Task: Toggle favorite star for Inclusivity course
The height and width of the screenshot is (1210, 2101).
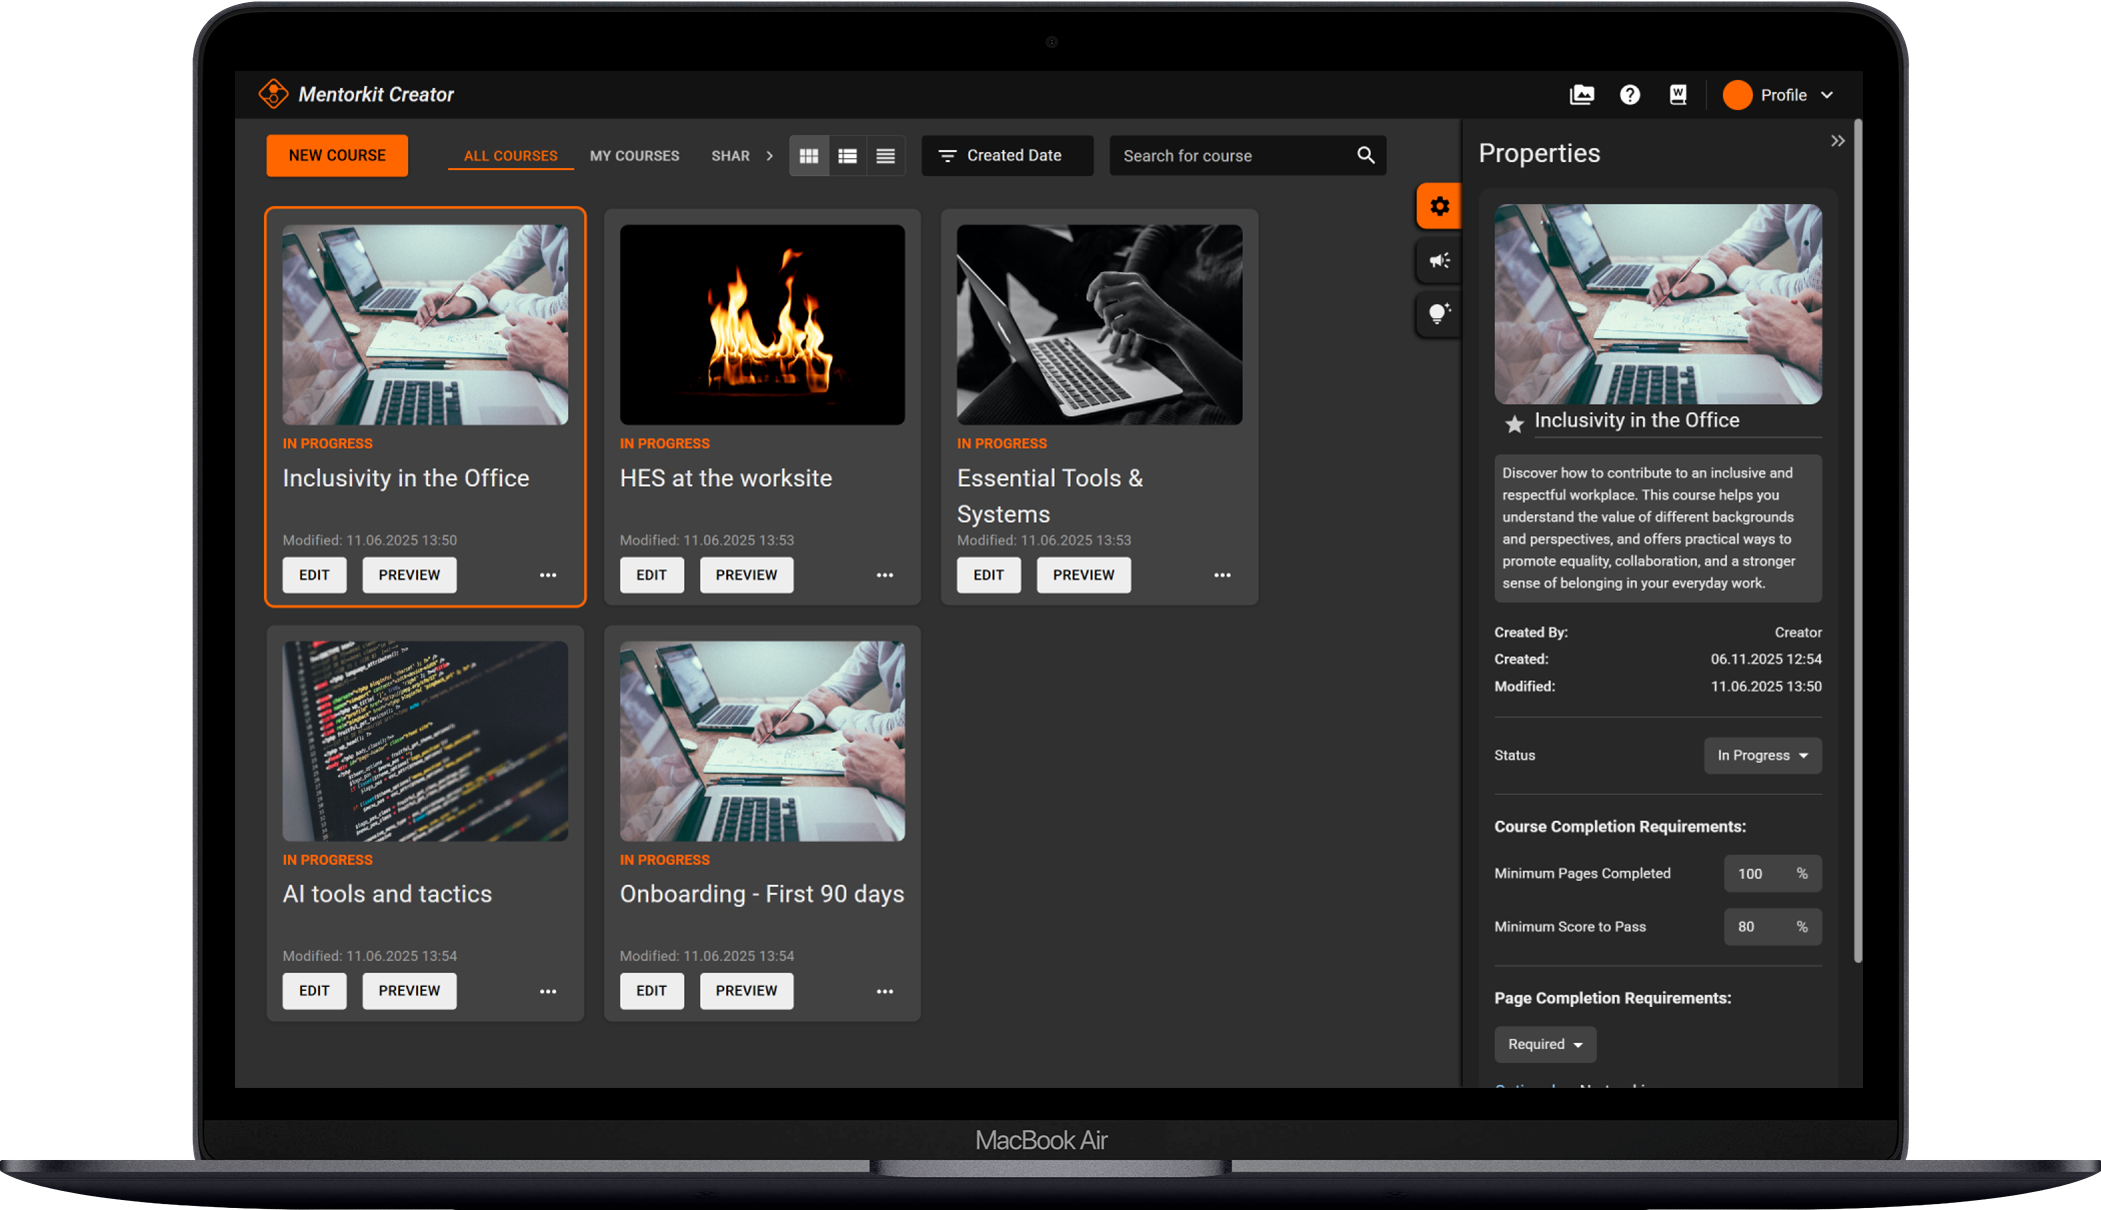Action: click(1514, 424)
